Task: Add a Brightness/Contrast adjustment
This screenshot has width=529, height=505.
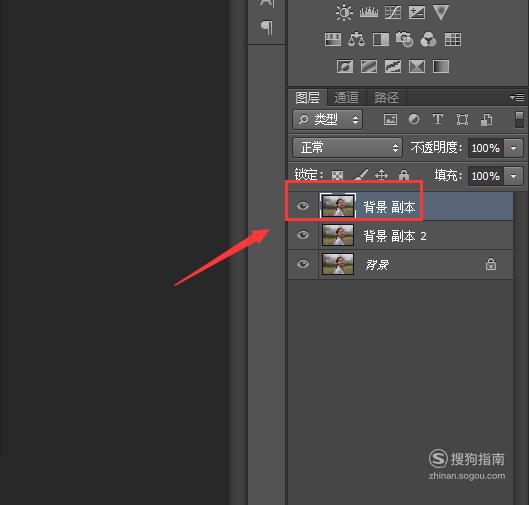Action: pyautogui.click(x=344, y=13)
